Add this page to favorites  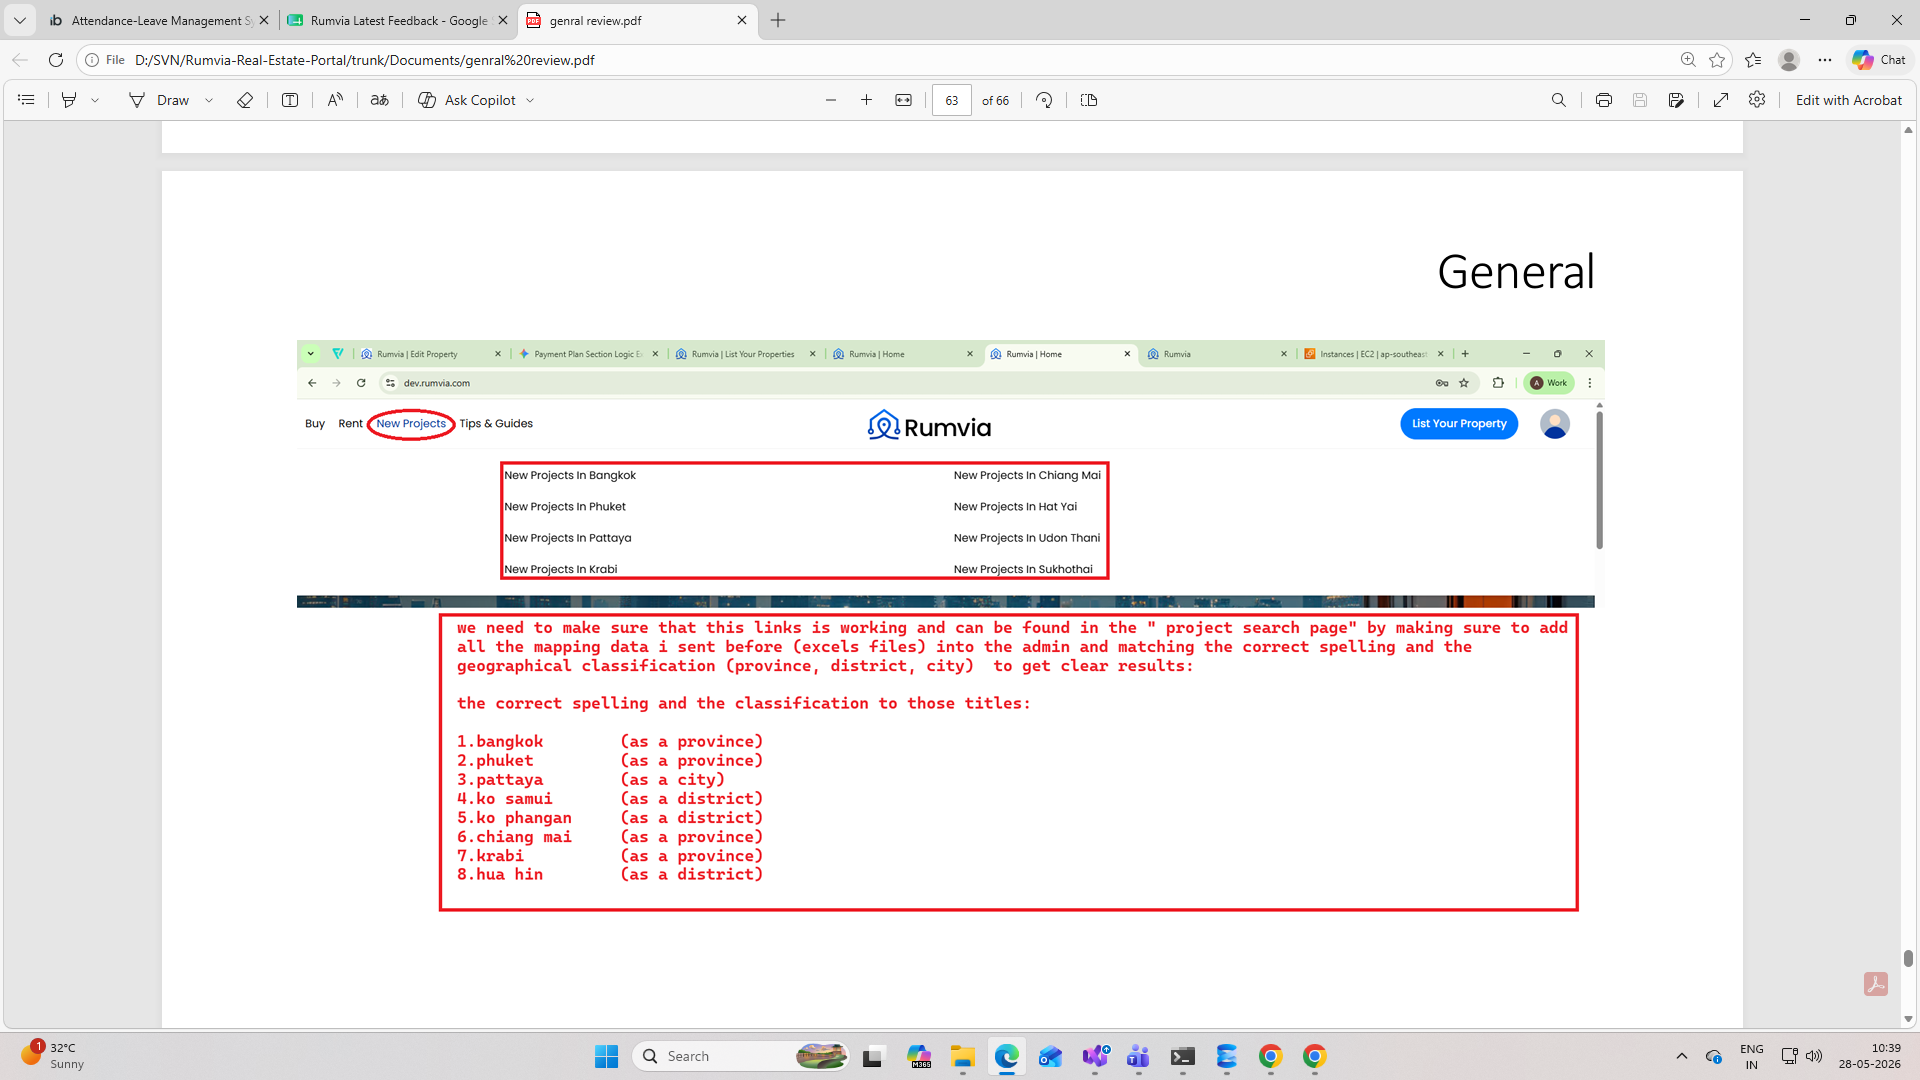[1717, 60]
